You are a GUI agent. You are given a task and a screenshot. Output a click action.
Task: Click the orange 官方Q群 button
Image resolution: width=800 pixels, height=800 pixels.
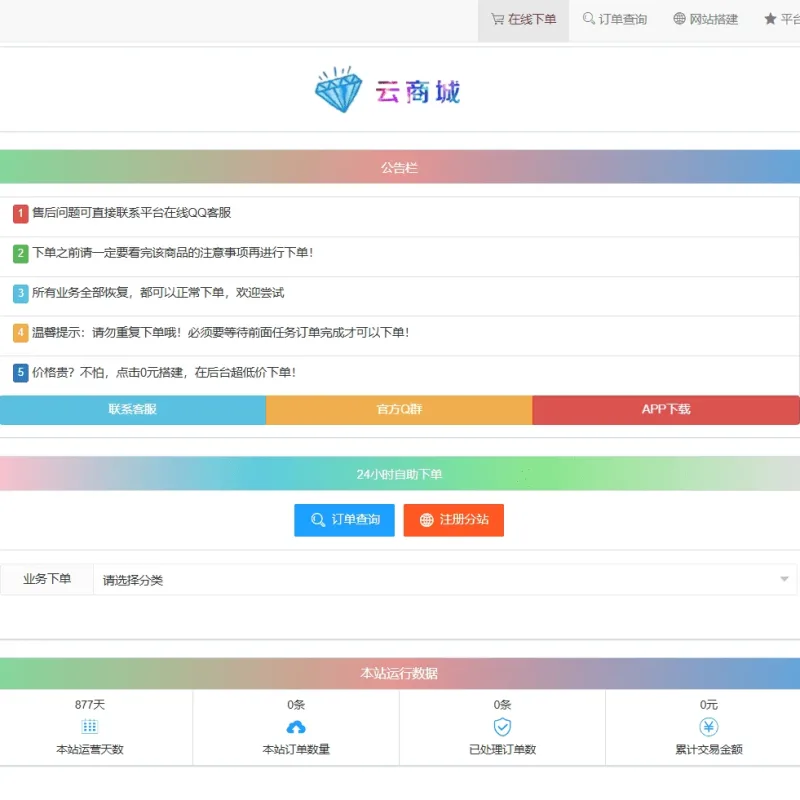click(399, 410)
